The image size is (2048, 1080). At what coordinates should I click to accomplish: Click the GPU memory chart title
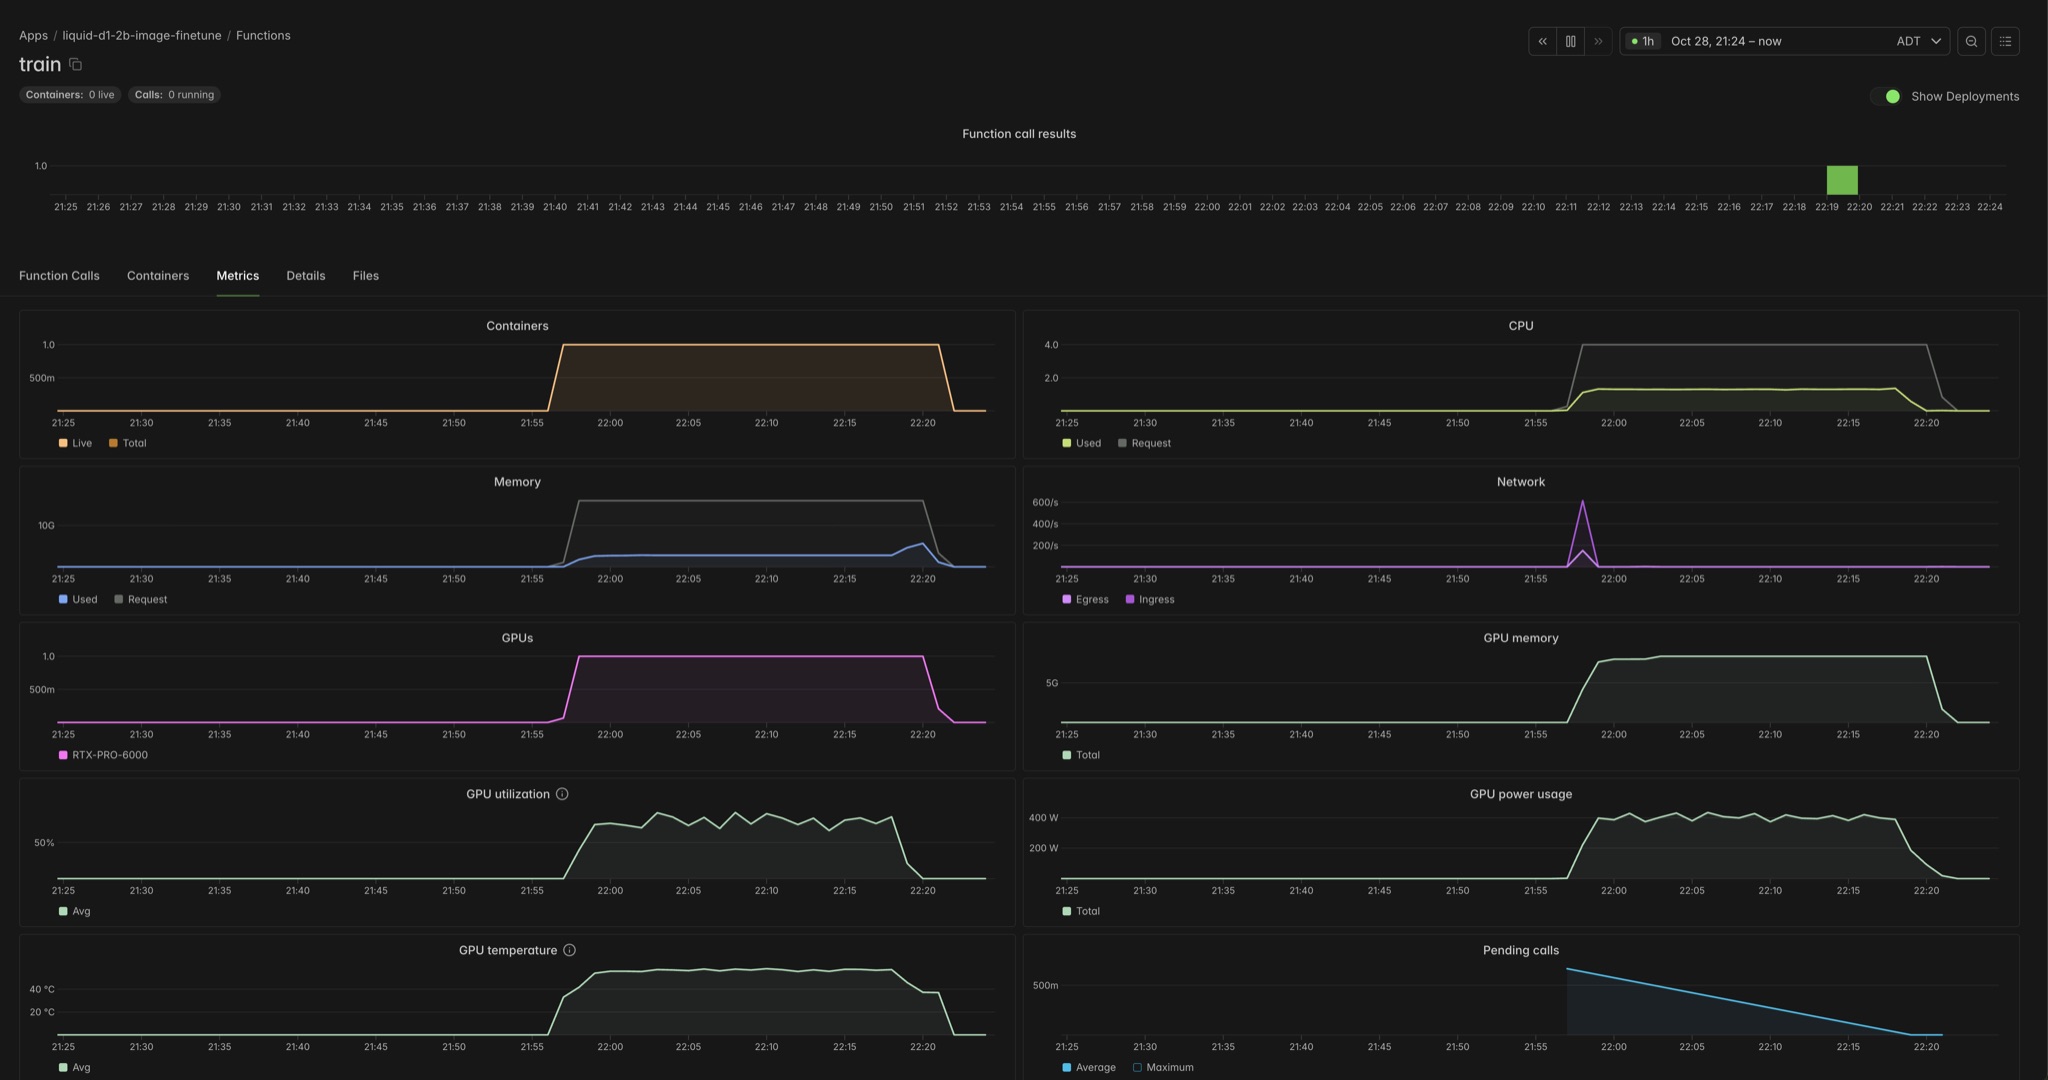coord(1521,638)
